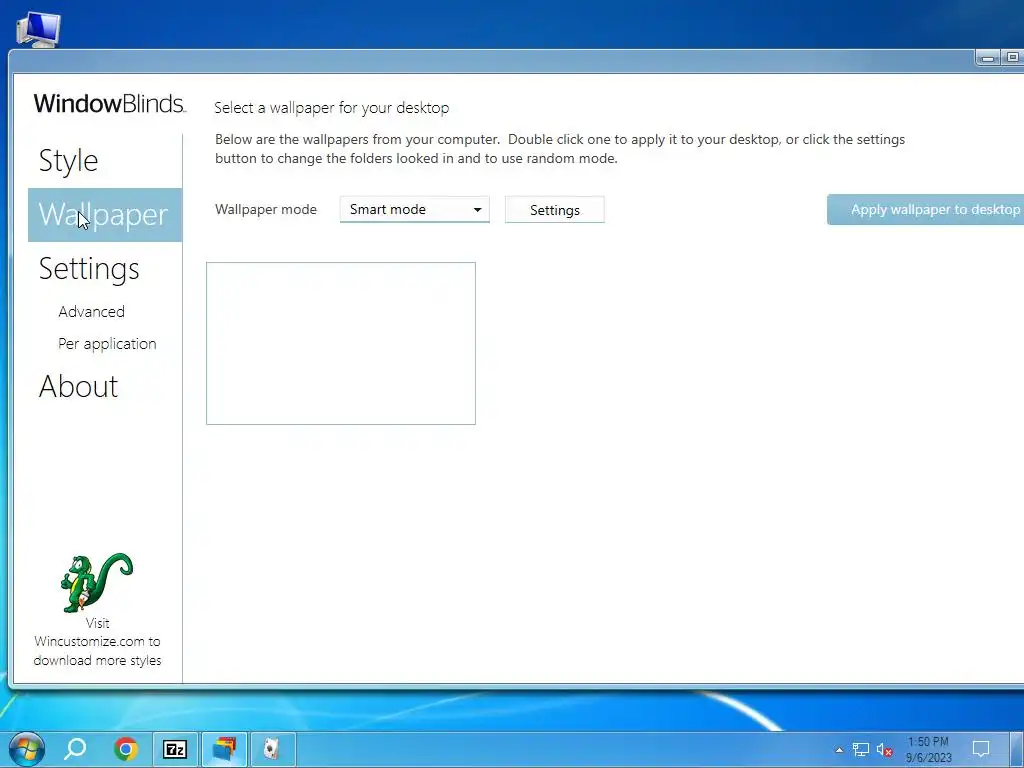This screenshot has width=1024, height=768.
Task: Open the Solitaire cards taskbar icon
Action: click(x=273, y=749)
